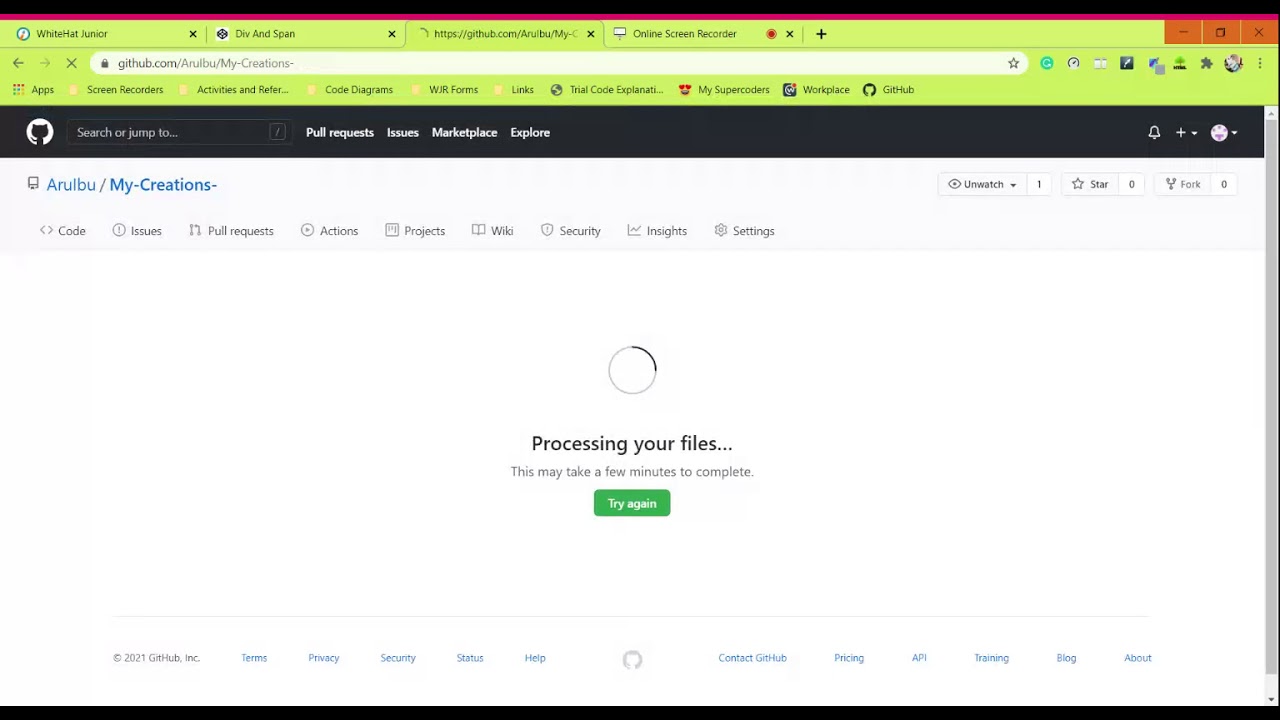Click the address bar URL
Screen dimensions: 1280x720
pyautogui.click(x=205, y=63)
